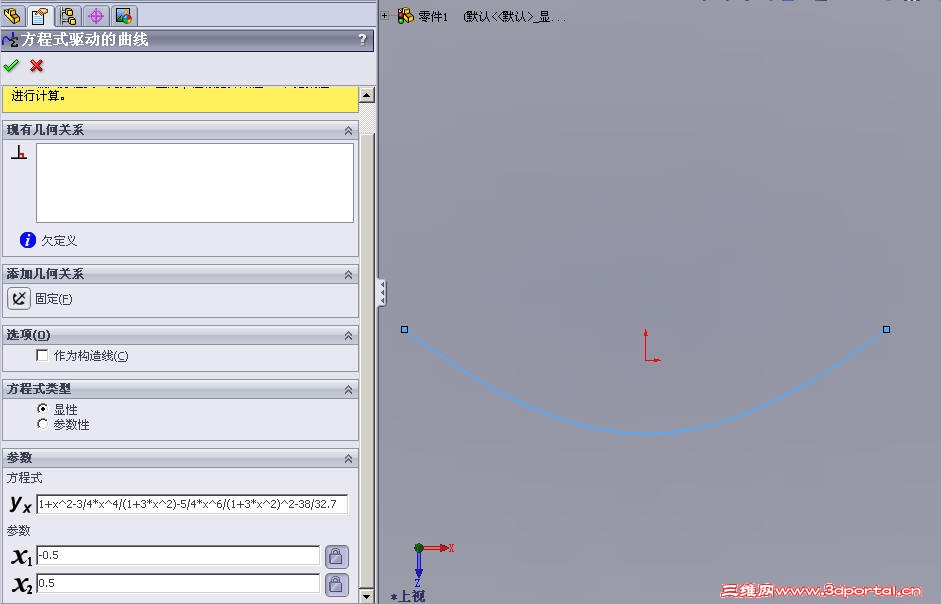
Task: Click the panel collapse splitter handle
Action: coord(381,292)
